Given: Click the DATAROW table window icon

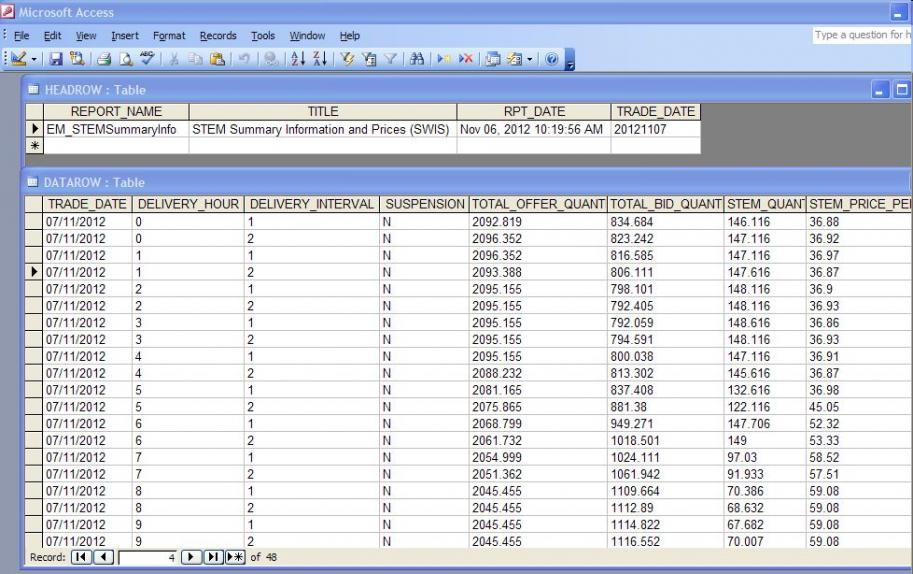Looking at the screenshot, I should (x=33, y=182).
